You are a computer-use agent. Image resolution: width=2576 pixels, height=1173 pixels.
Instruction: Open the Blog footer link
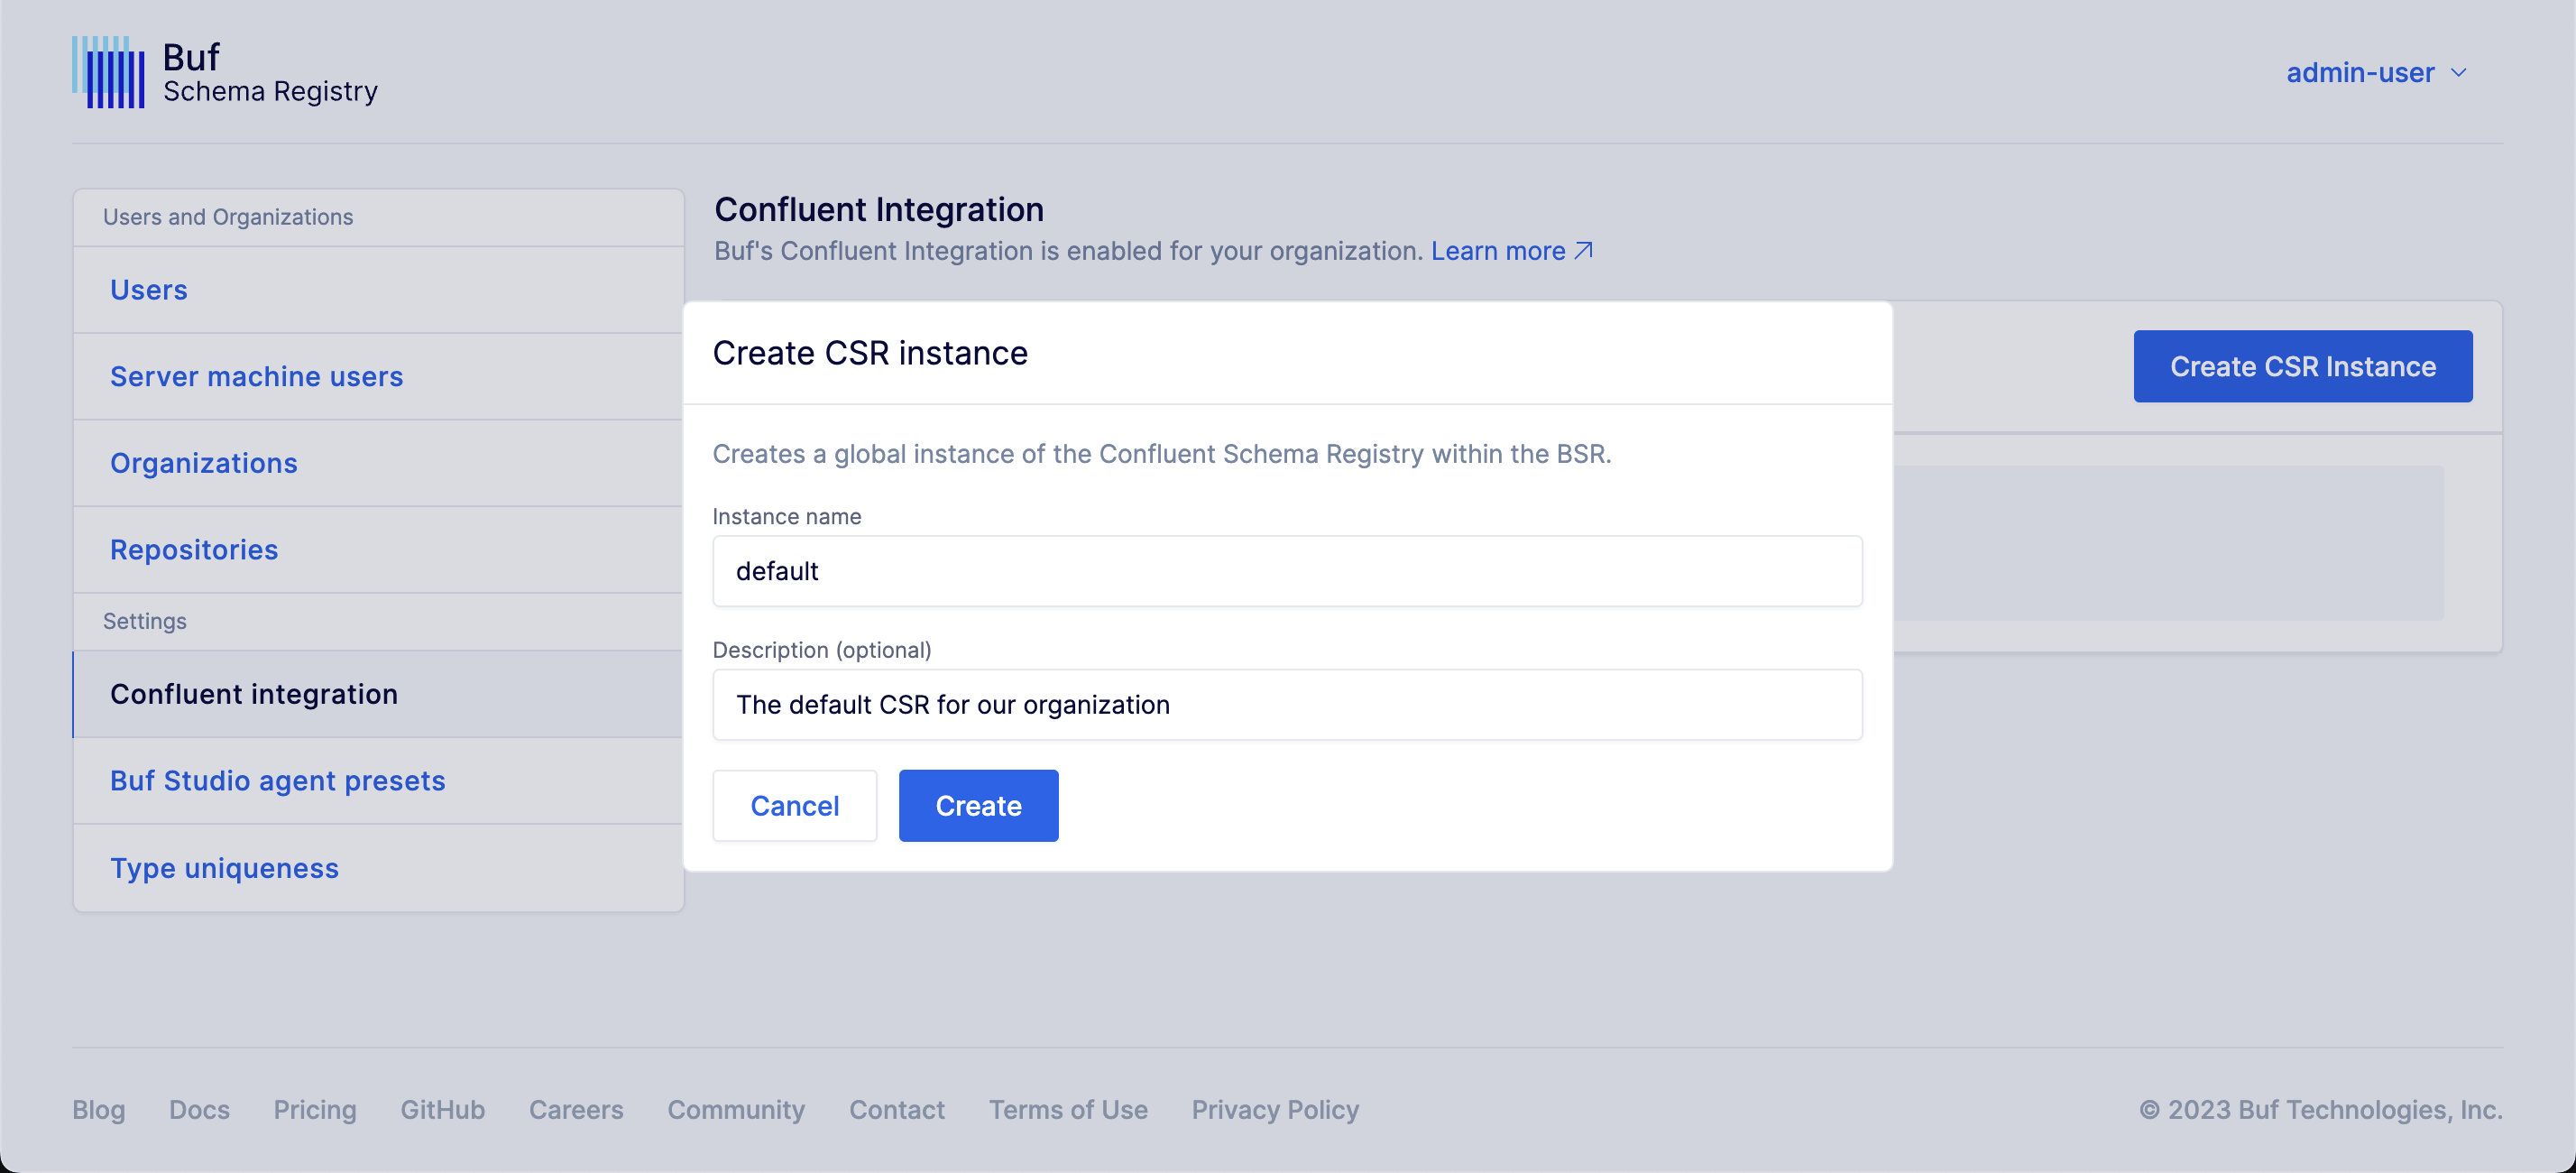coord(98,1109)
